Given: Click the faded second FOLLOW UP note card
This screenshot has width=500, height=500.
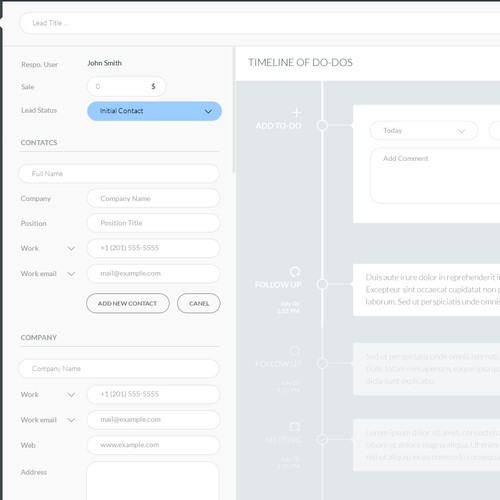Looking at the screenshot, I should click(x=426, y=369).
